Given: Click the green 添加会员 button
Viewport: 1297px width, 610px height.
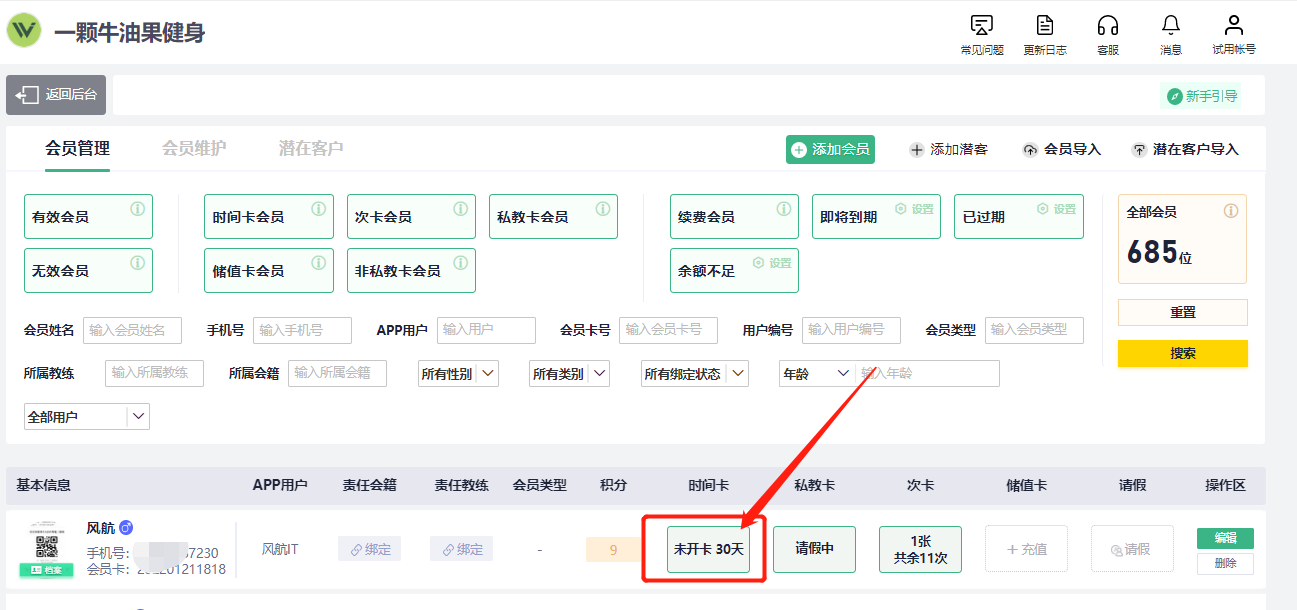Looking at the screenshot, I should pyautogui.click(x=830, y=150).
